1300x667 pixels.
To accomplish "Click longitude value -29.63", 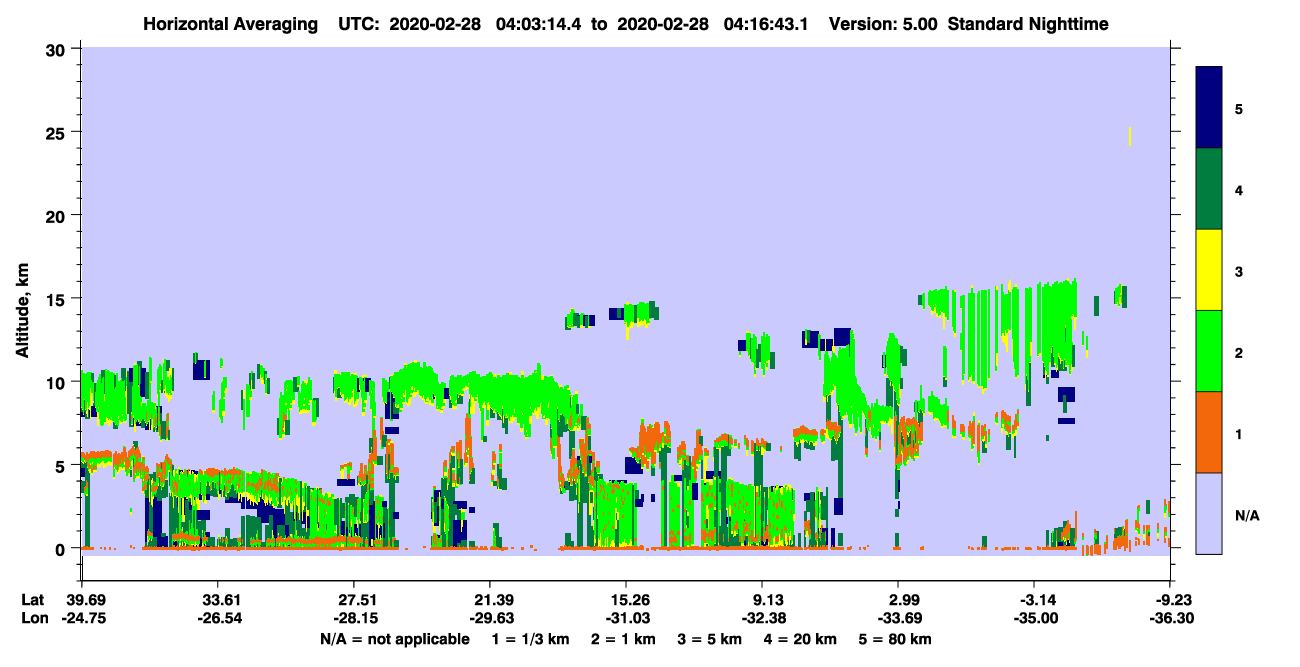I will pyautogui.click(x=490, y=618).
